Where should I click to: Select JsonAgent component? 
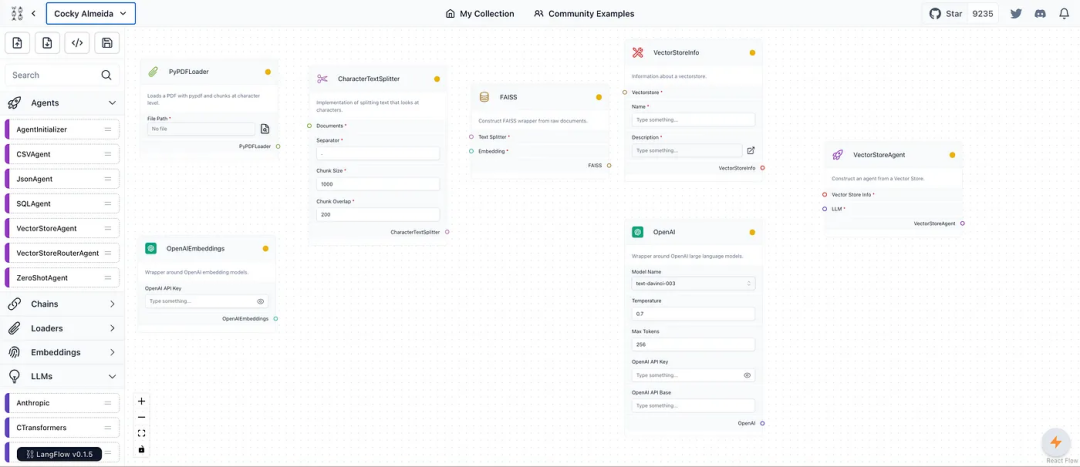click(62, 179)
